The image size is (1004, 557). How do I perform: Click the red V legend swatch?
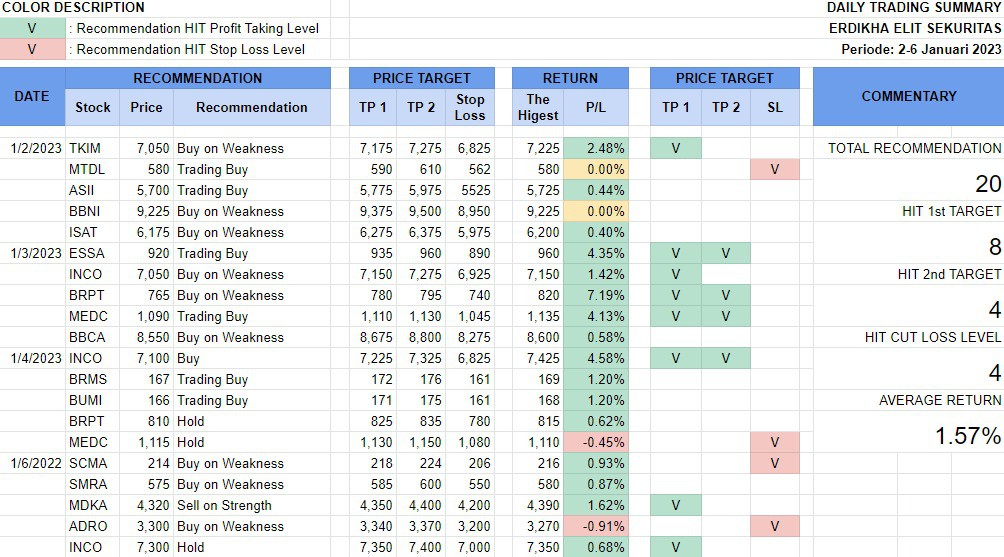(x=32, y=49)
